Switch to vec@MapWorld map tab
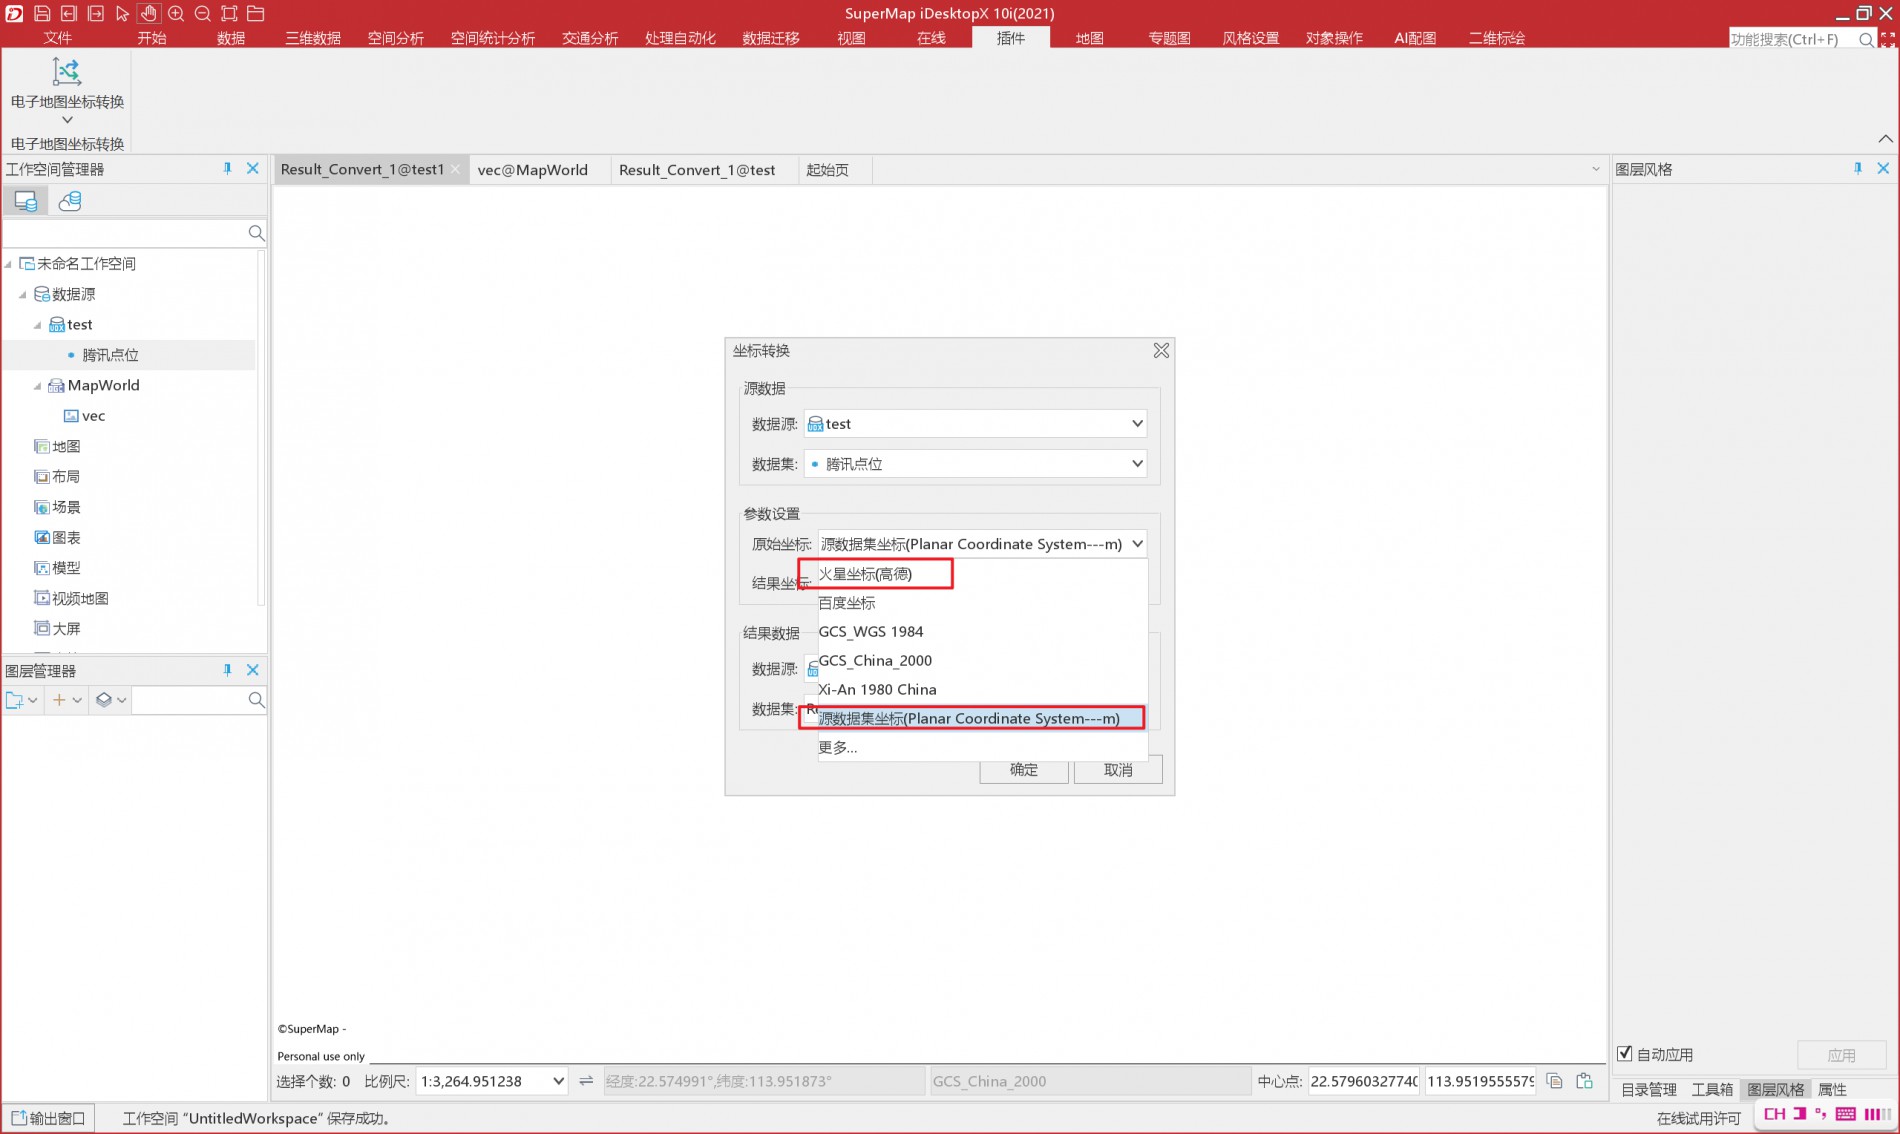Image resolution: width=1900 pixels, height=1134 pixels. [533, 170]
